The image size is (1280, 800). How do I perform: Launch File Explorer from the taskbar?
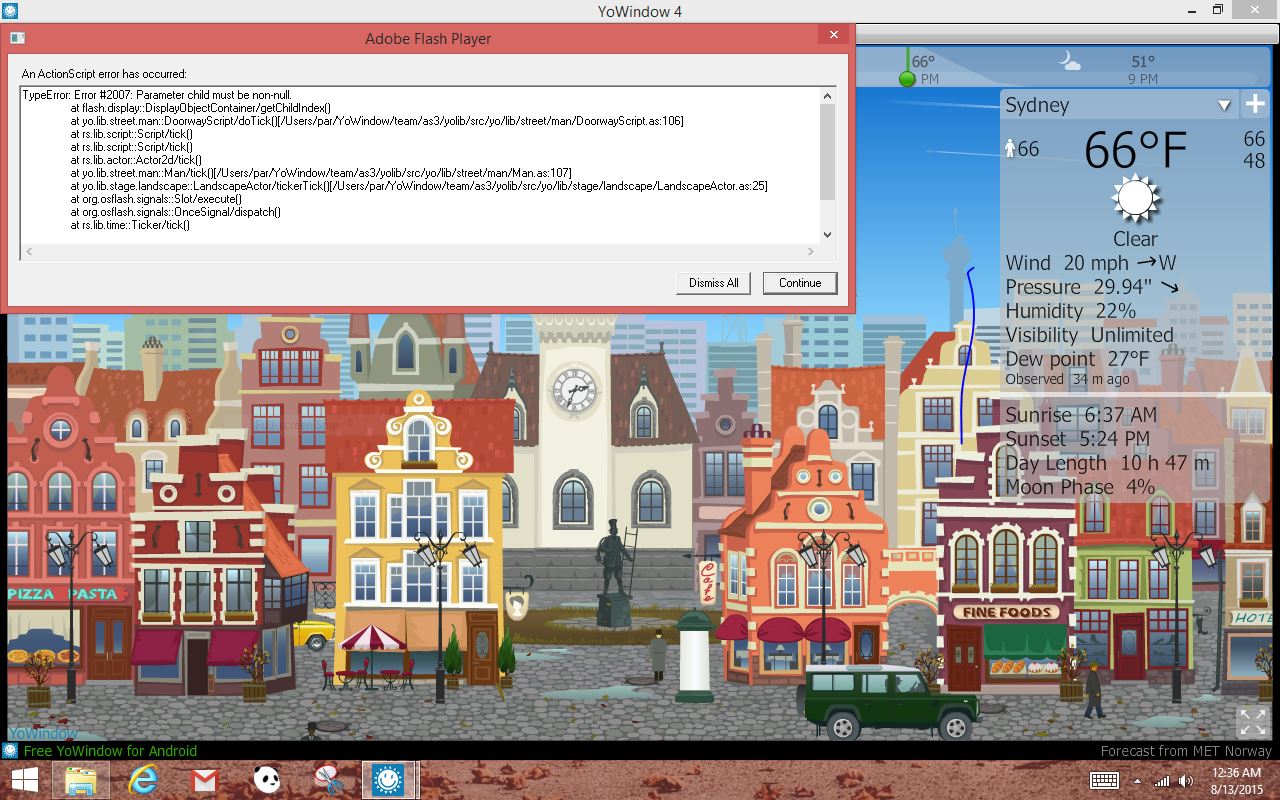(x=80, y=780)
